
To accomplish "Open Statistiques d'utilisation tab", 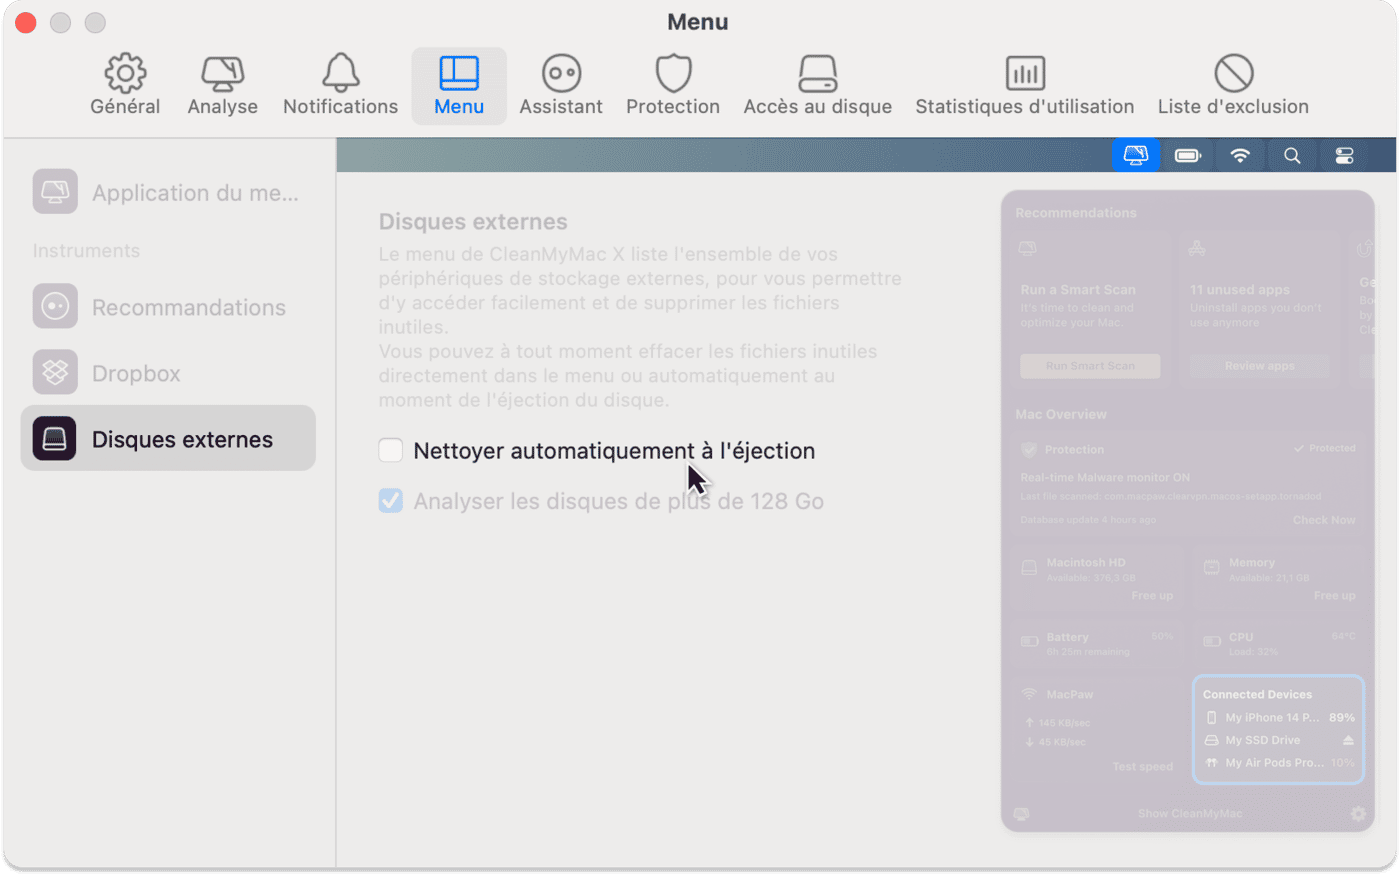I will click(1025, 86).
